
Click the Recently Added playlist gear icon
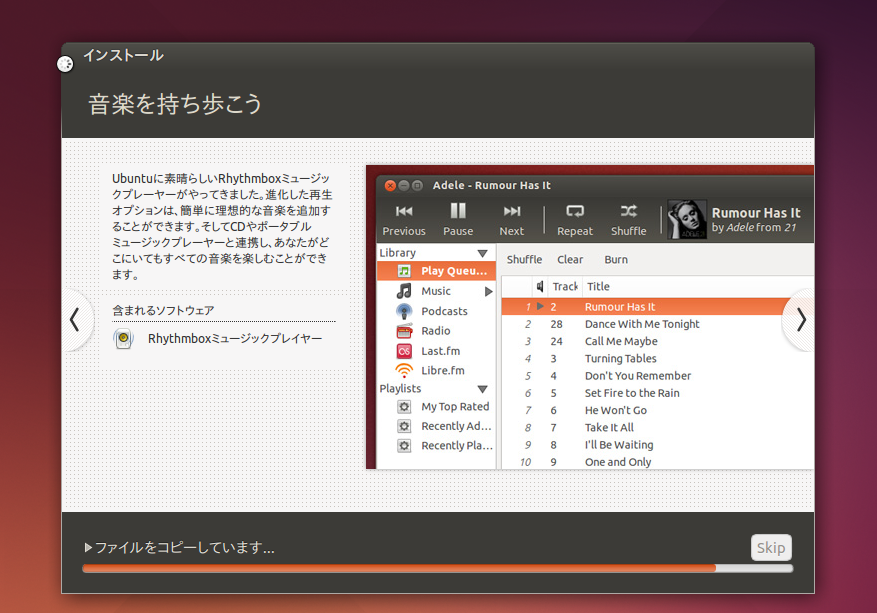404,426
